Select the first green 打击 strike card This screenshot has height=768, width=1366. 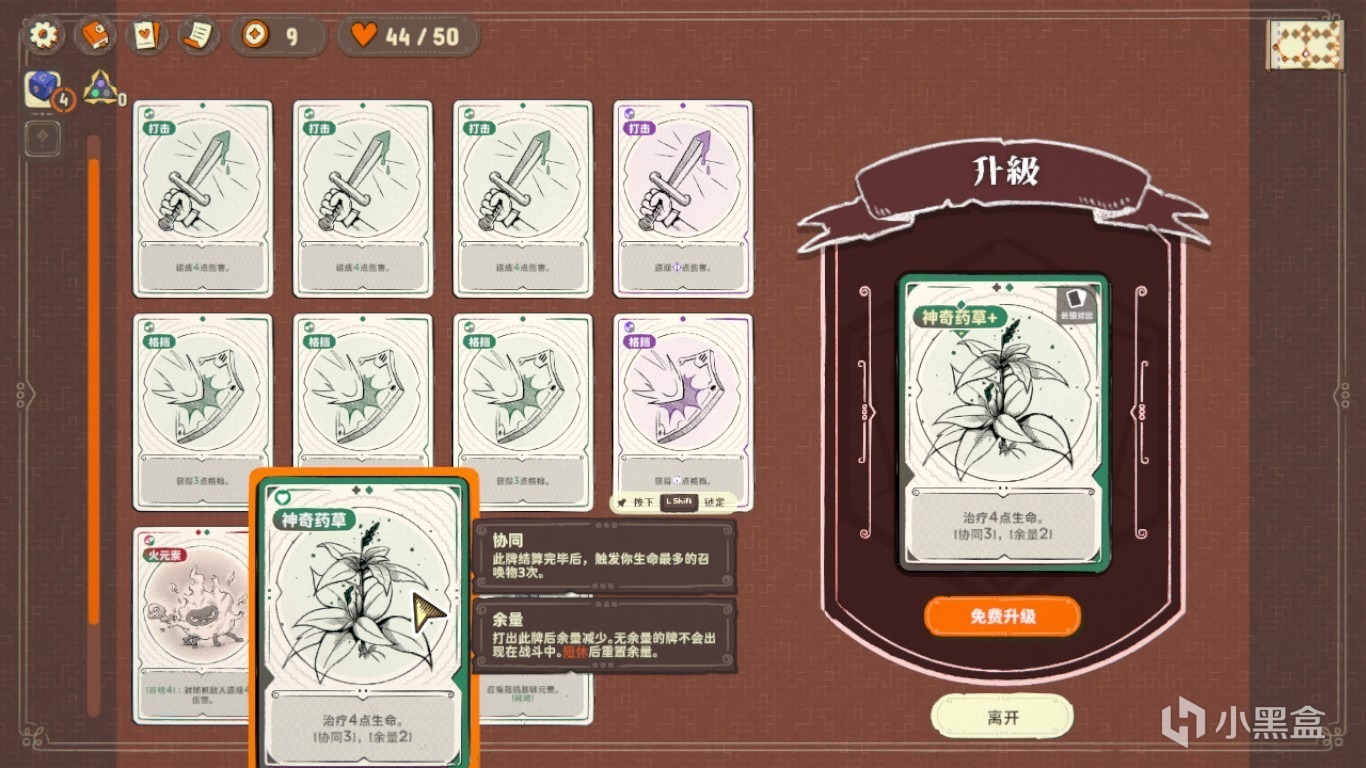203,199
